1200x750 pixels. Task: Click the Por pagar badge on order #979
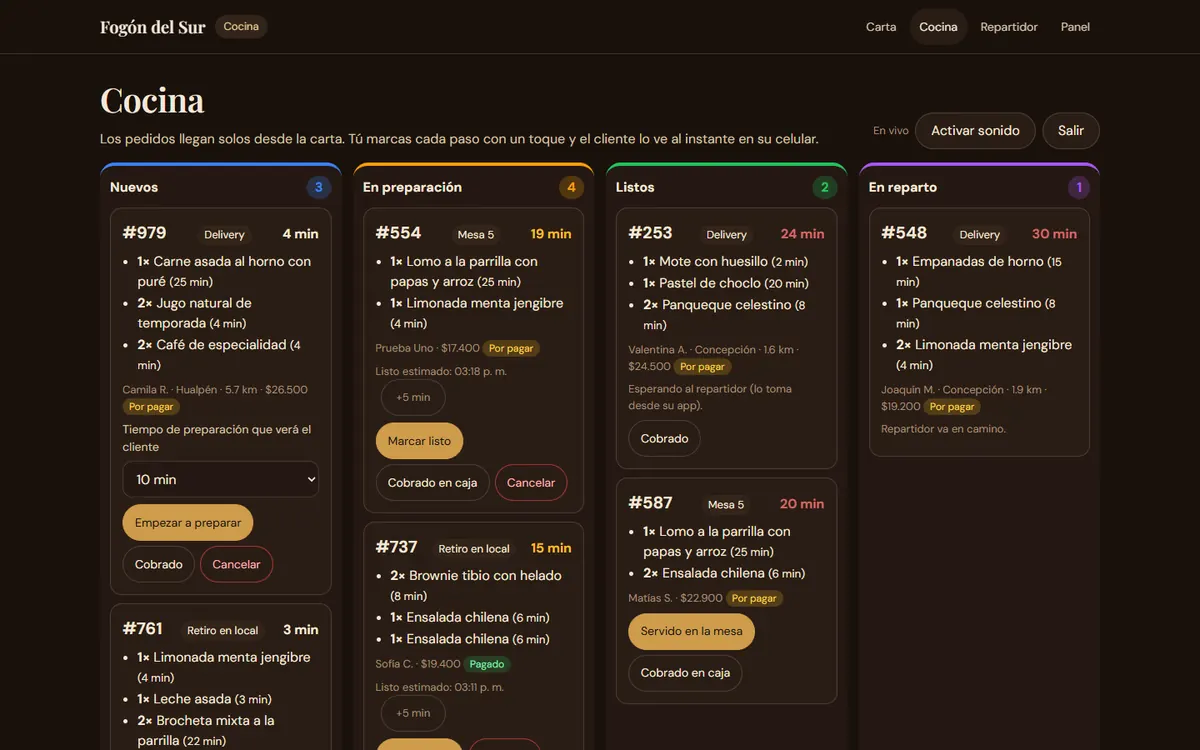(151, 407)
